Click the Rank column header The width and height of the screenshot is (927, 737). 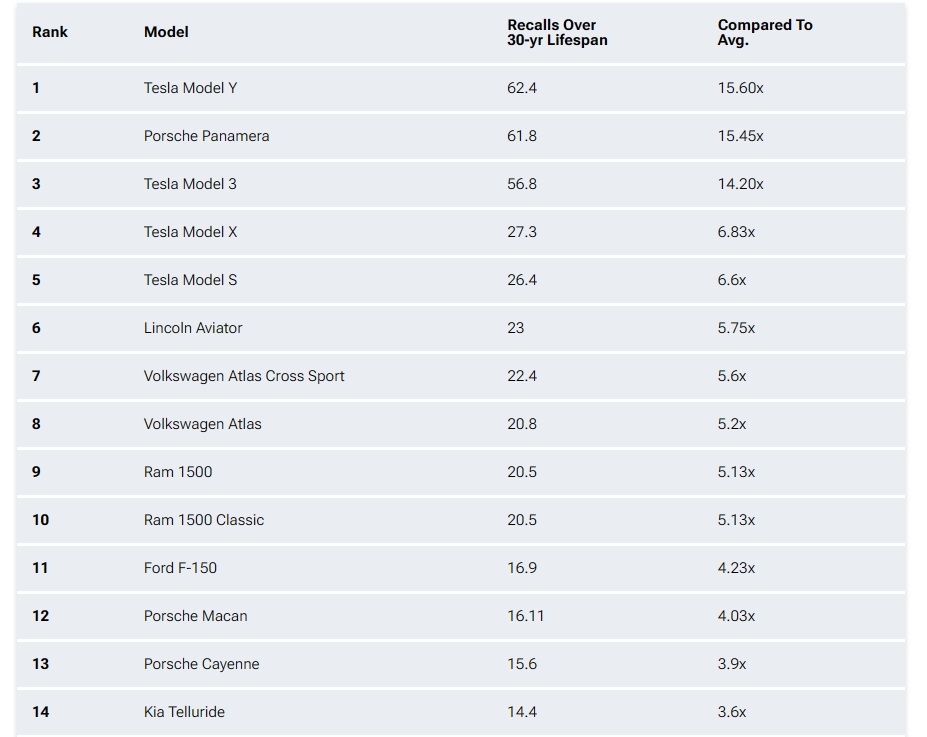tap(50, 32)
